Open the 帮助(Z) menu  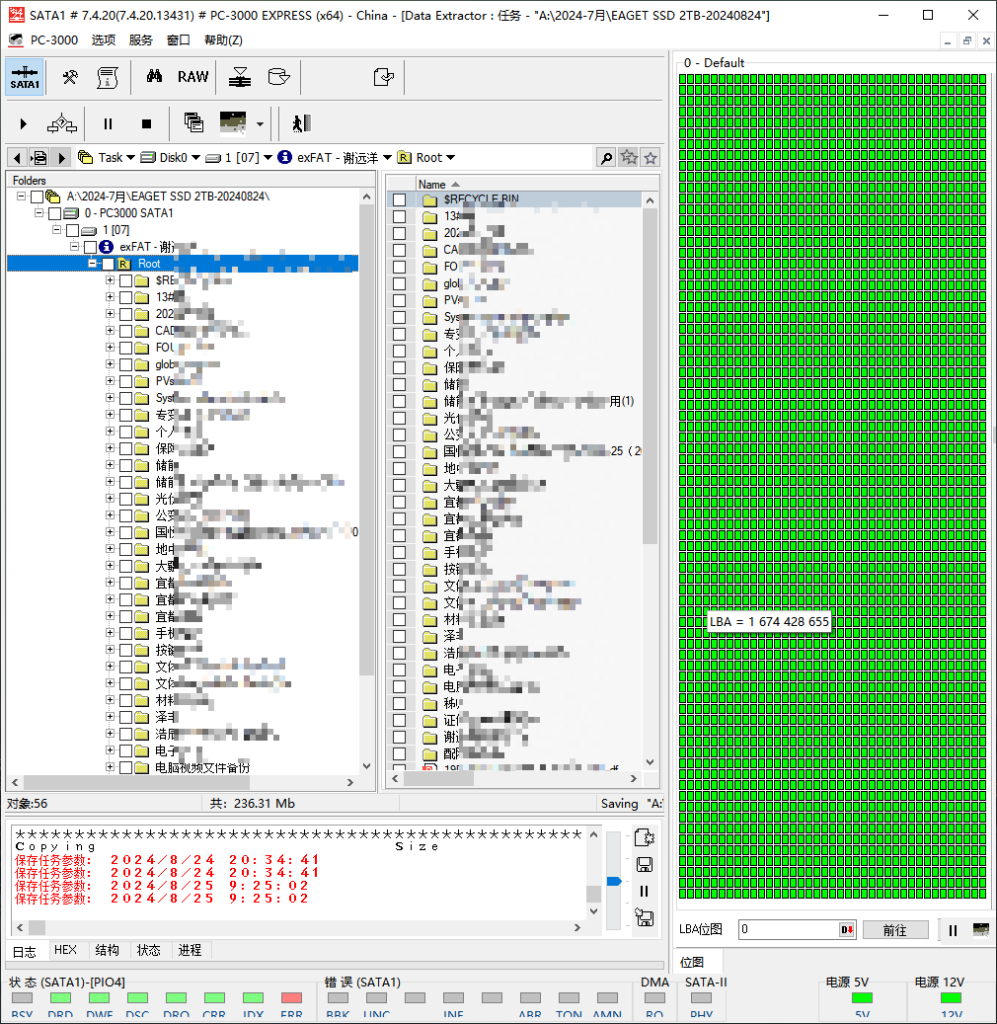(x=223, y=40)
